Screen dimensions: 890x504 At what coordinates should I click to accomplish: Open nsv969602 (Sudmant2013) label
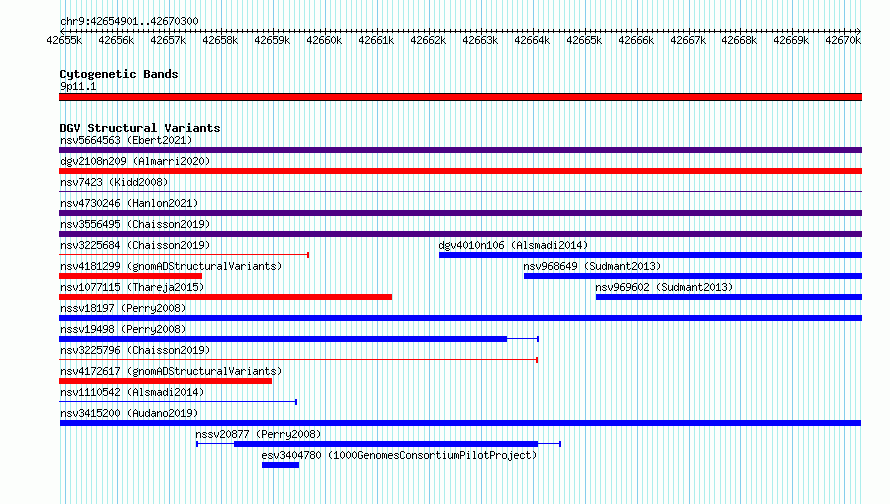coord(664,287)
